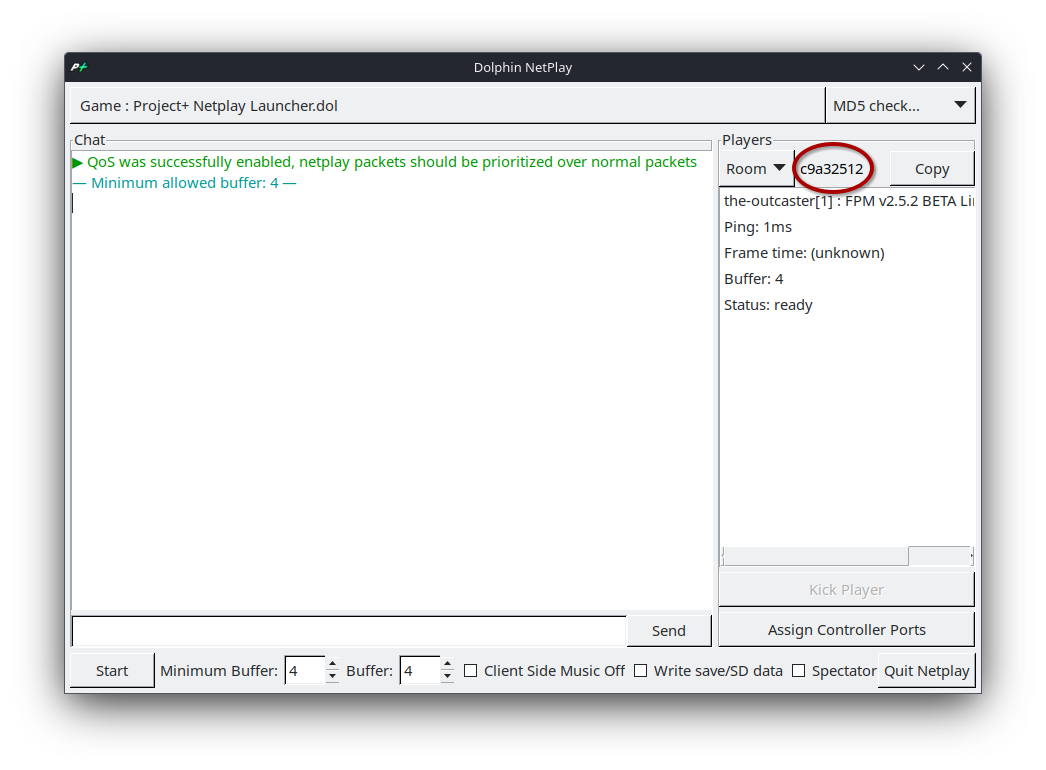Increase the Minimum Buffer value

pyautogui.click(x=332, y=664)
